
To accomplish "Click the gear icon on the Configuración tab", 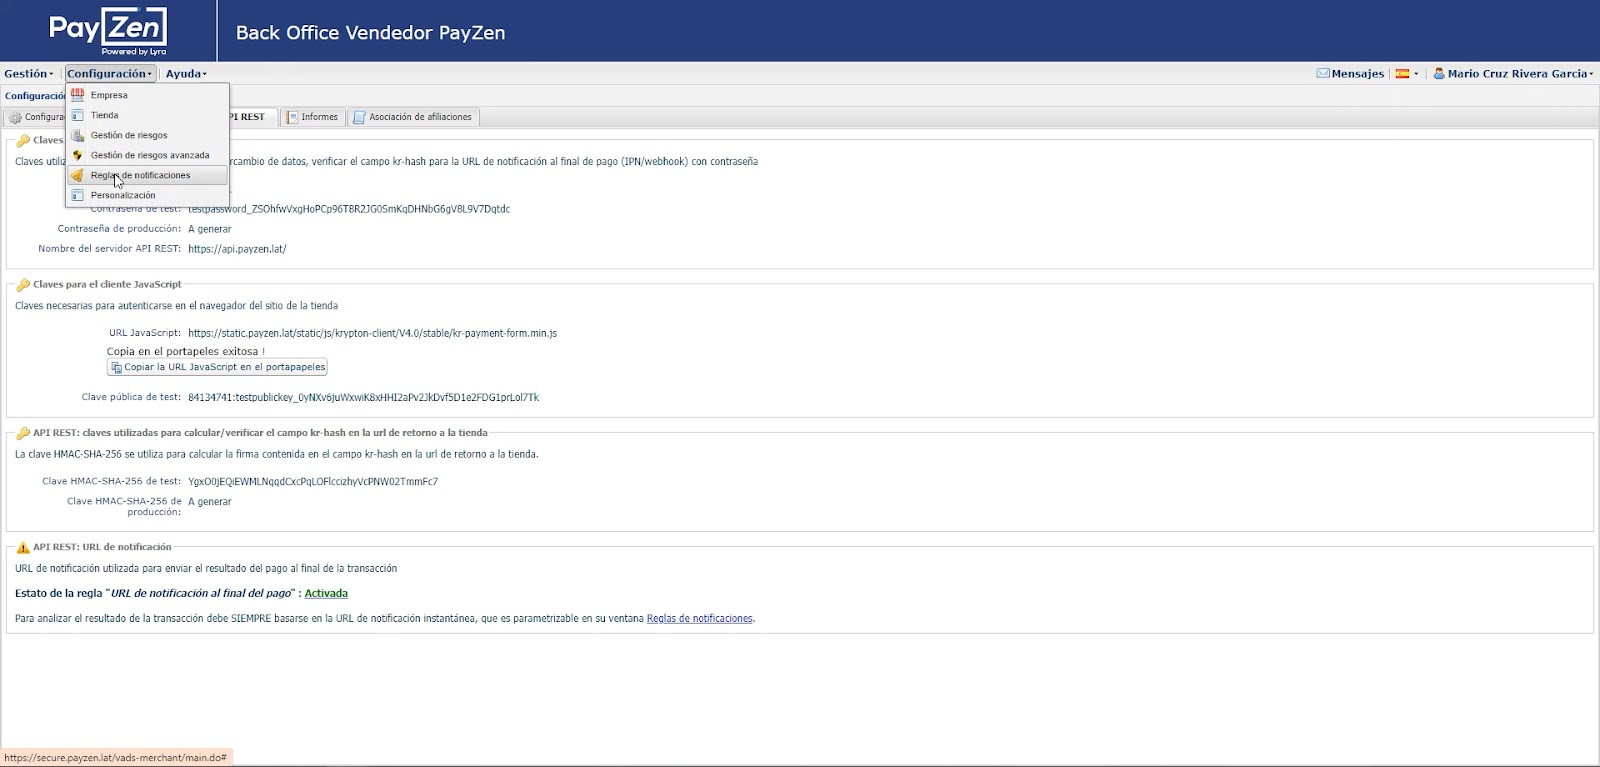I will [x=15, y=117].
